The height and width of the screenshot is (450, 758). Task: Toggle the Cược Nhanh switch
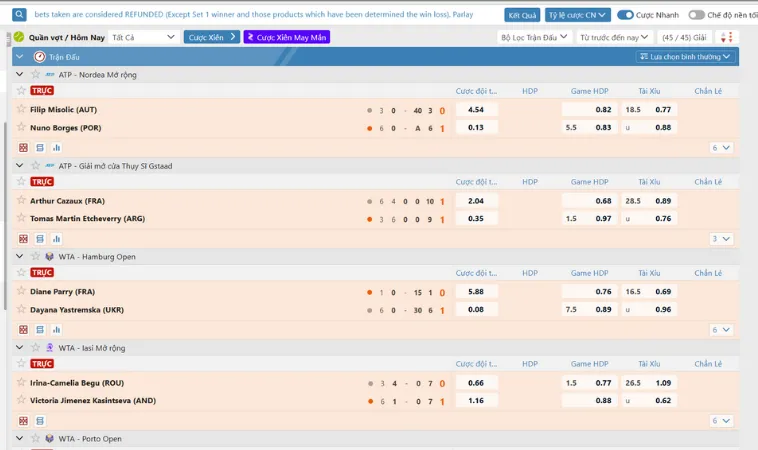[626, 15]
